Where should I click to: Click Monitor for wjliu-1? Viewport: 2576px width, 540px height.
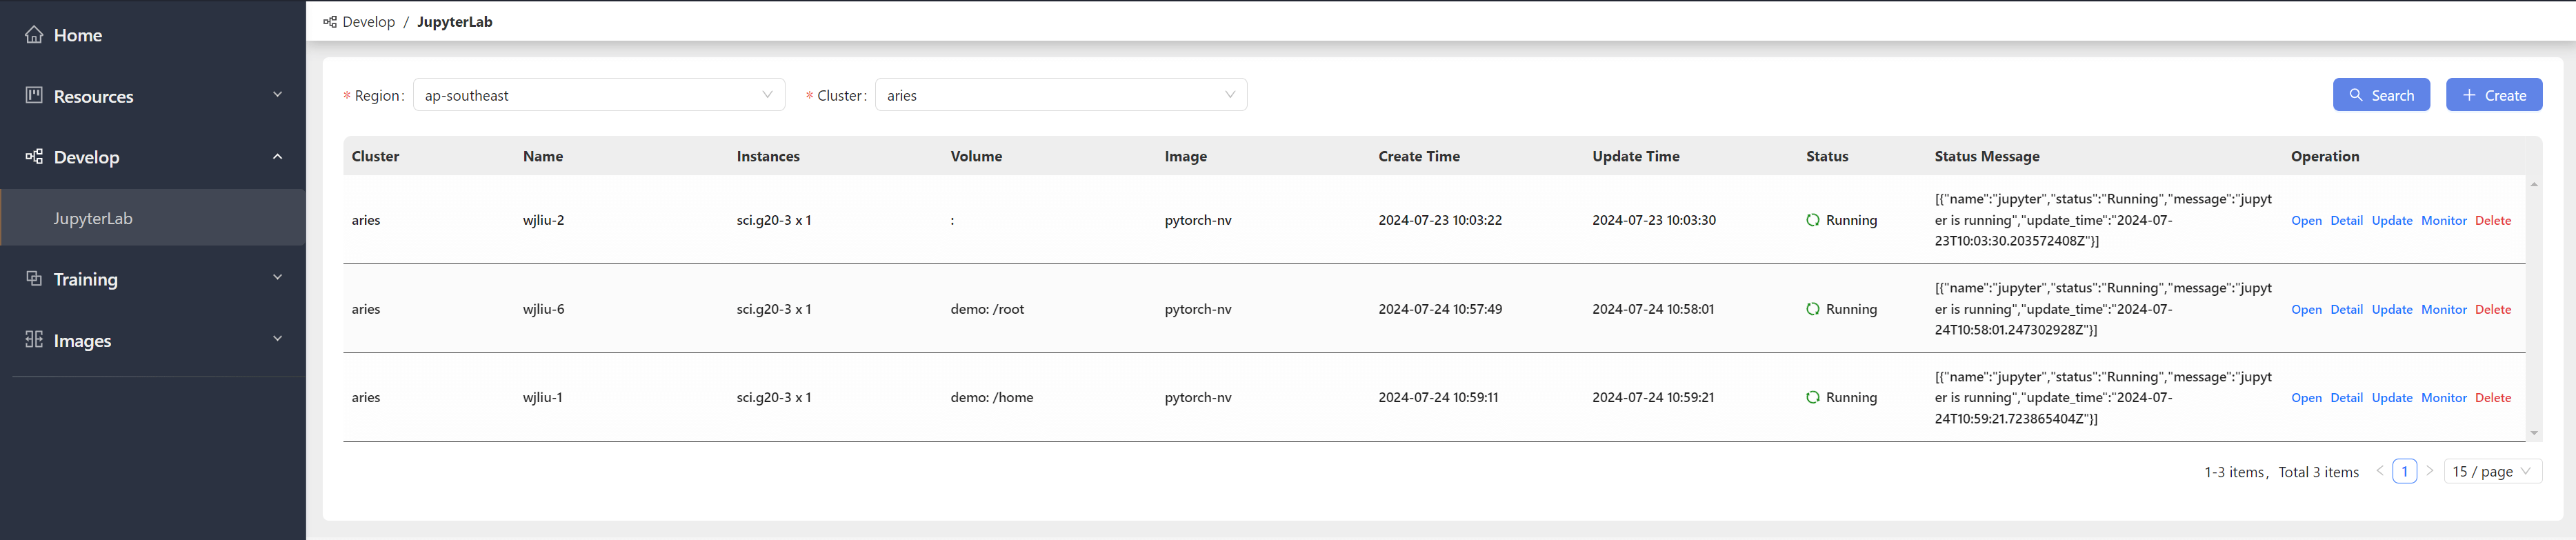tap(2444, 398)
